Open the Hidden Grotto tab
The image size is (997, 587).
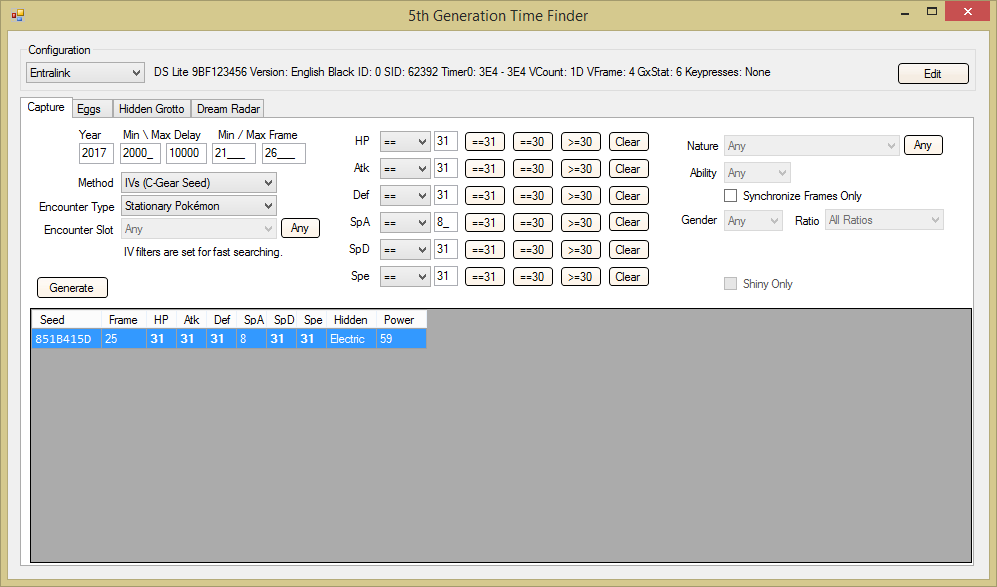(x=151, y=109)
